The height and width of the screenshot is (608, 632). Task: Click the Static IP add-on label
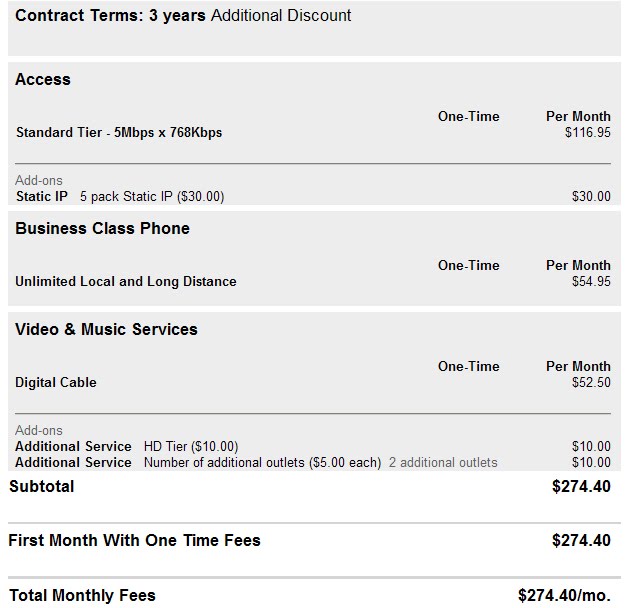[42, 196]
